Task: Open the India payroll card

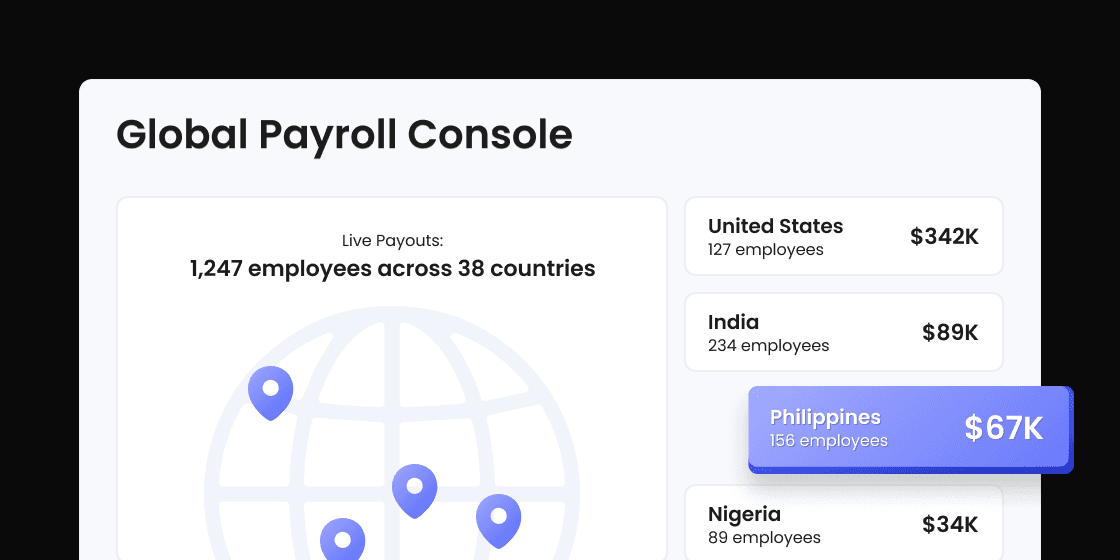Action: [843, 332]
